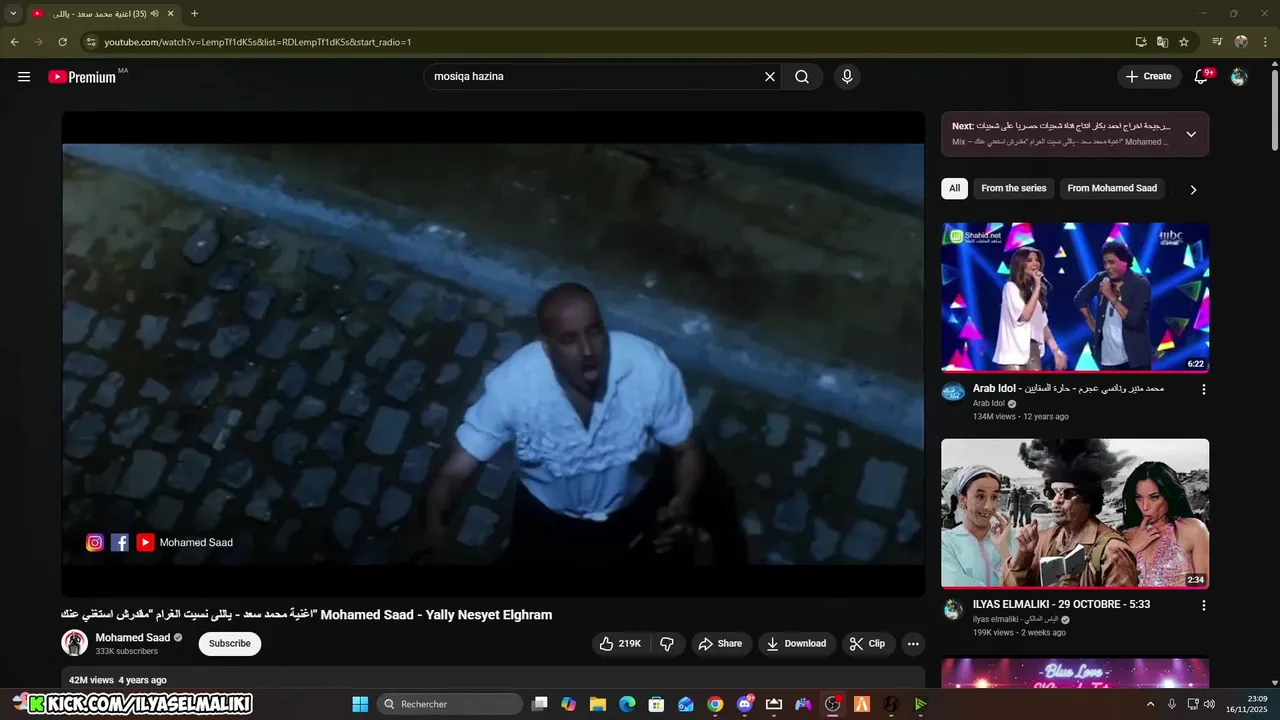Screen dimensions: 1280x720
Task: Open Mohamed Saad channel name link
Action: click(133, 638)
